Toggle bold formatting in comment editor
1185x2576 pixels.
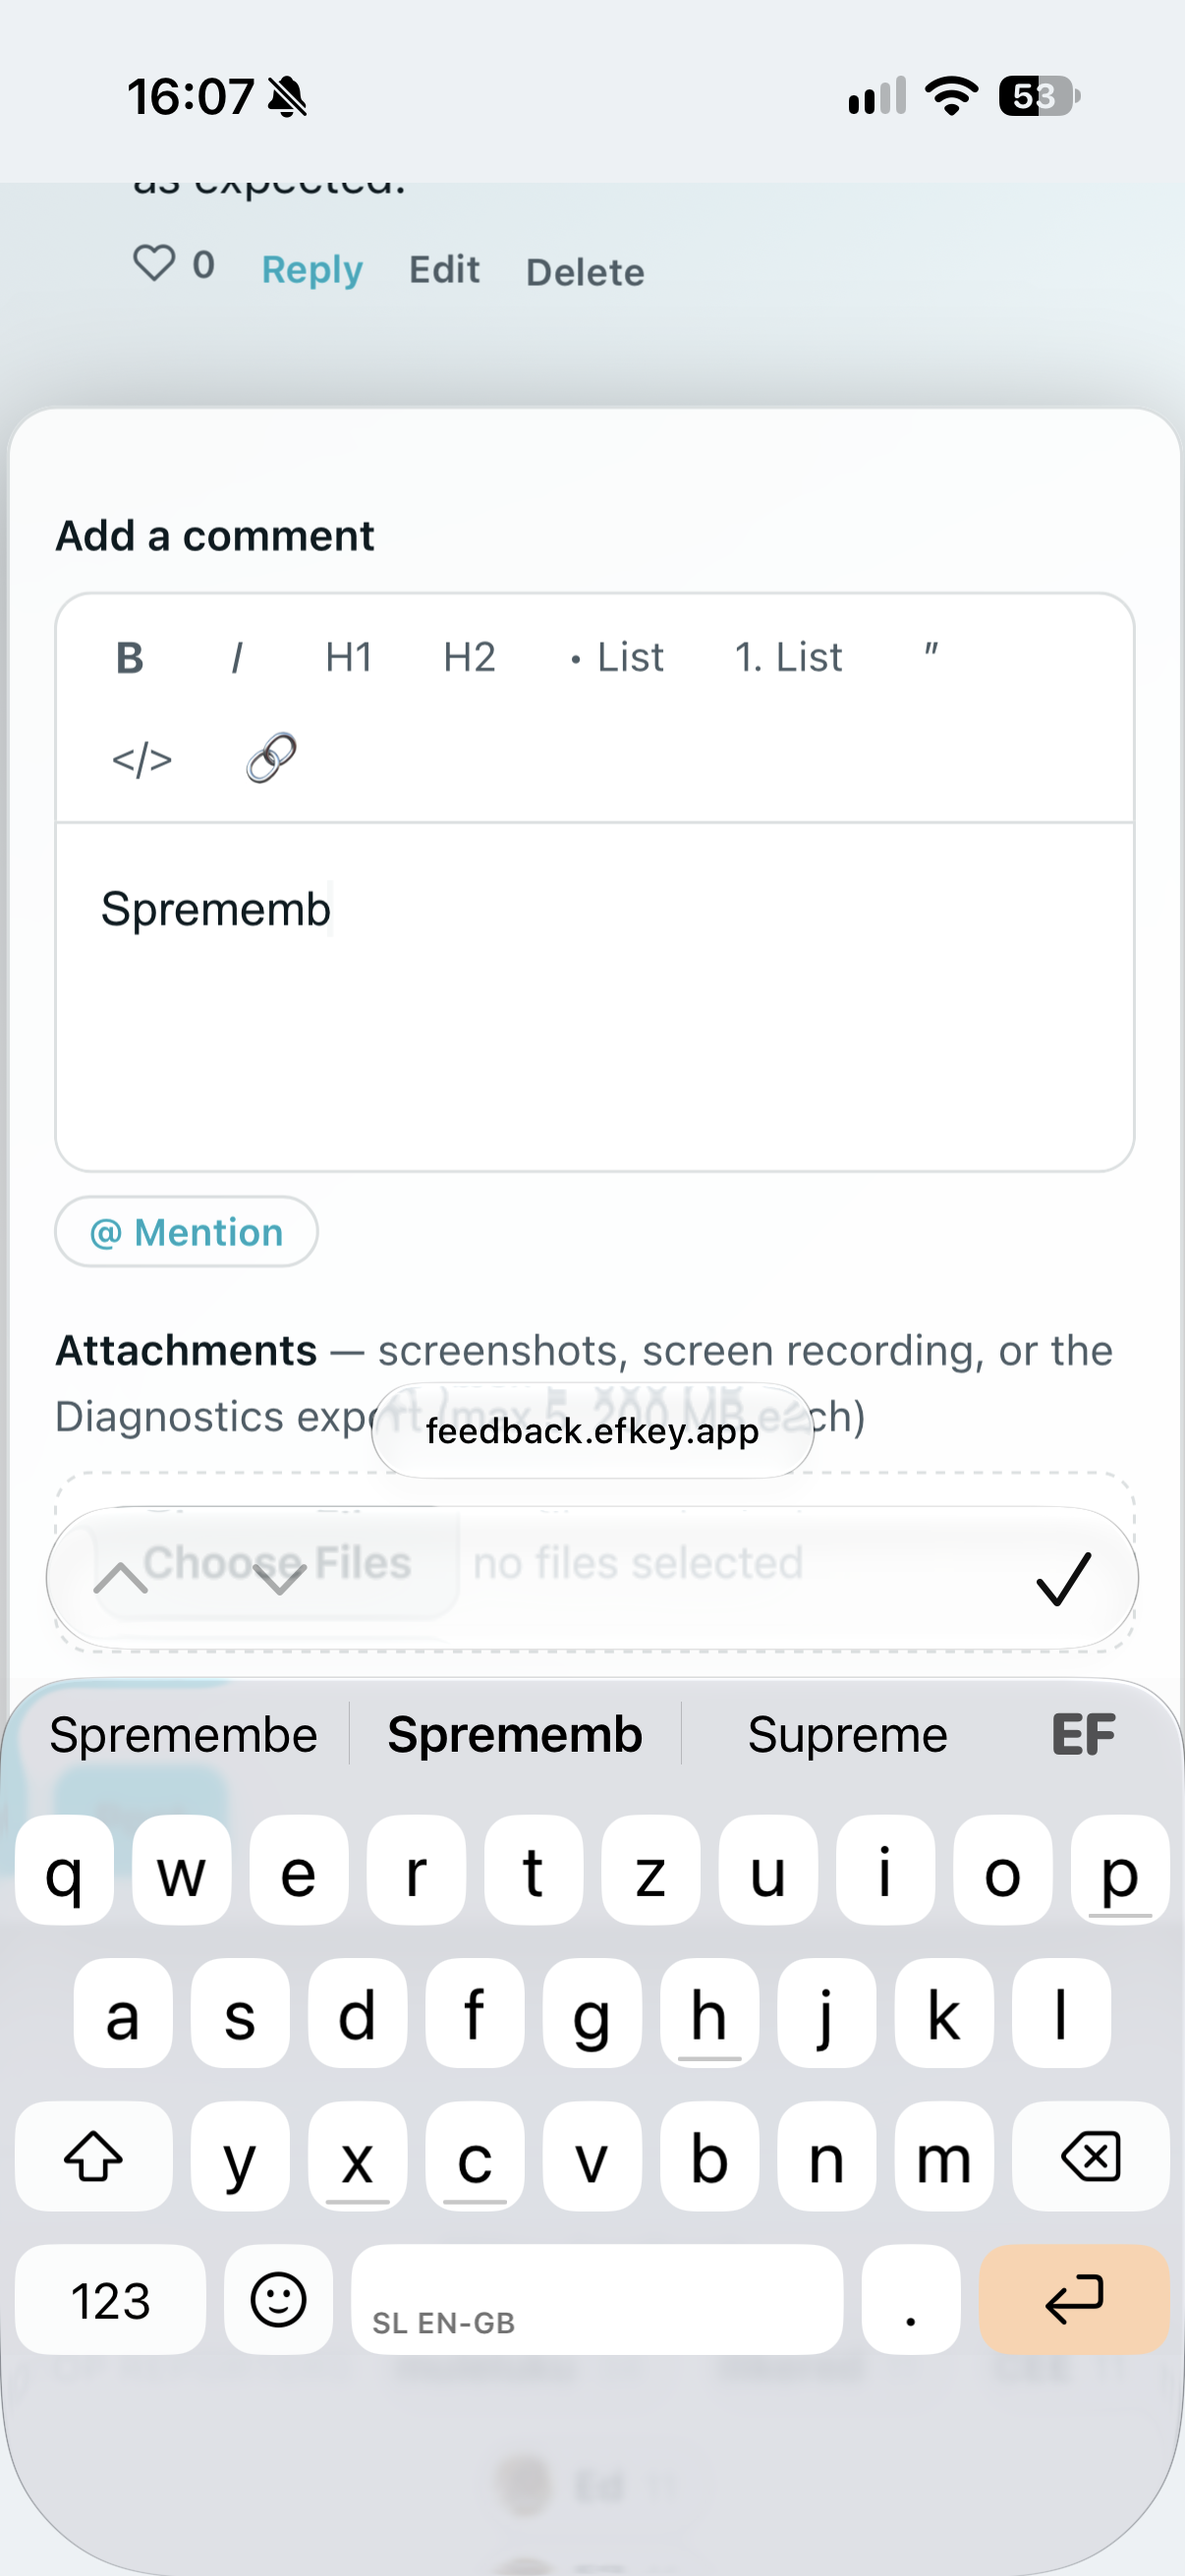click(130, 658)
